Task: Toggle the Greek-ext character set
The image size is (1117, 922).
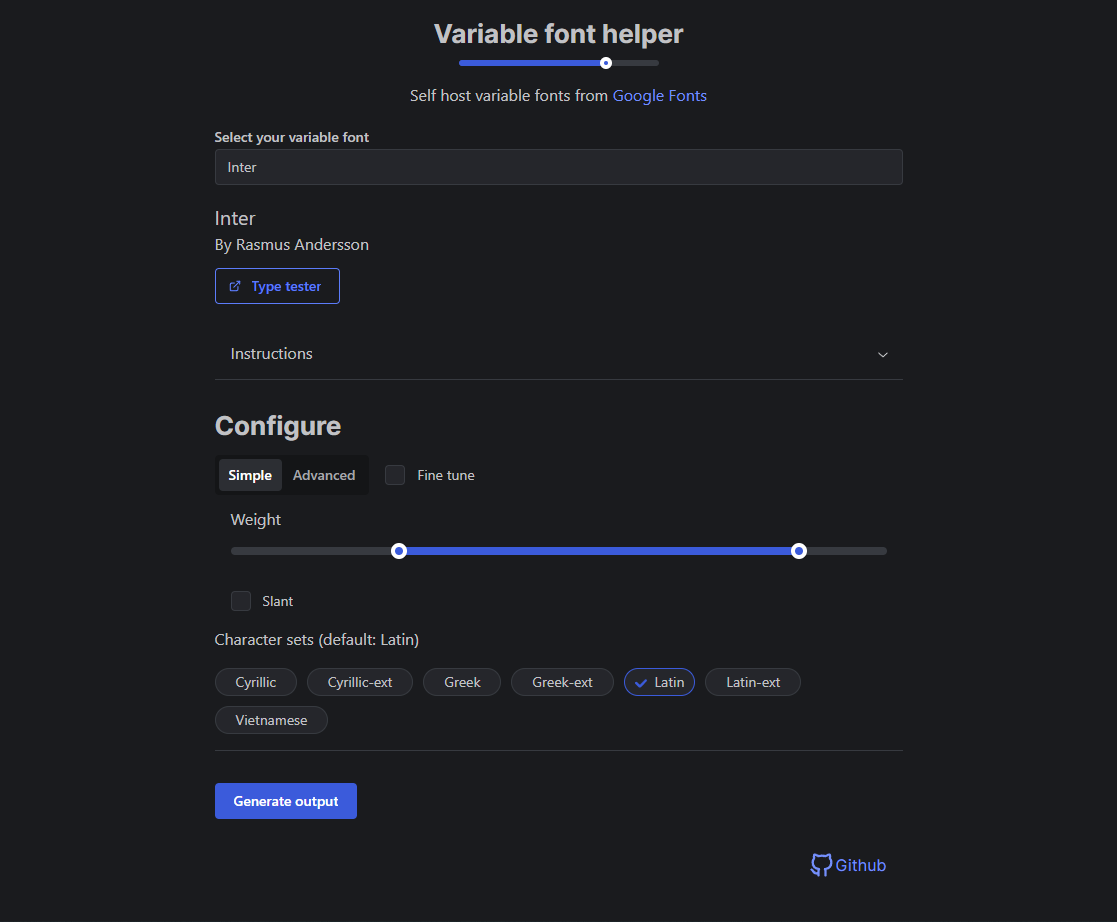Action: click(x=562, y=682)
